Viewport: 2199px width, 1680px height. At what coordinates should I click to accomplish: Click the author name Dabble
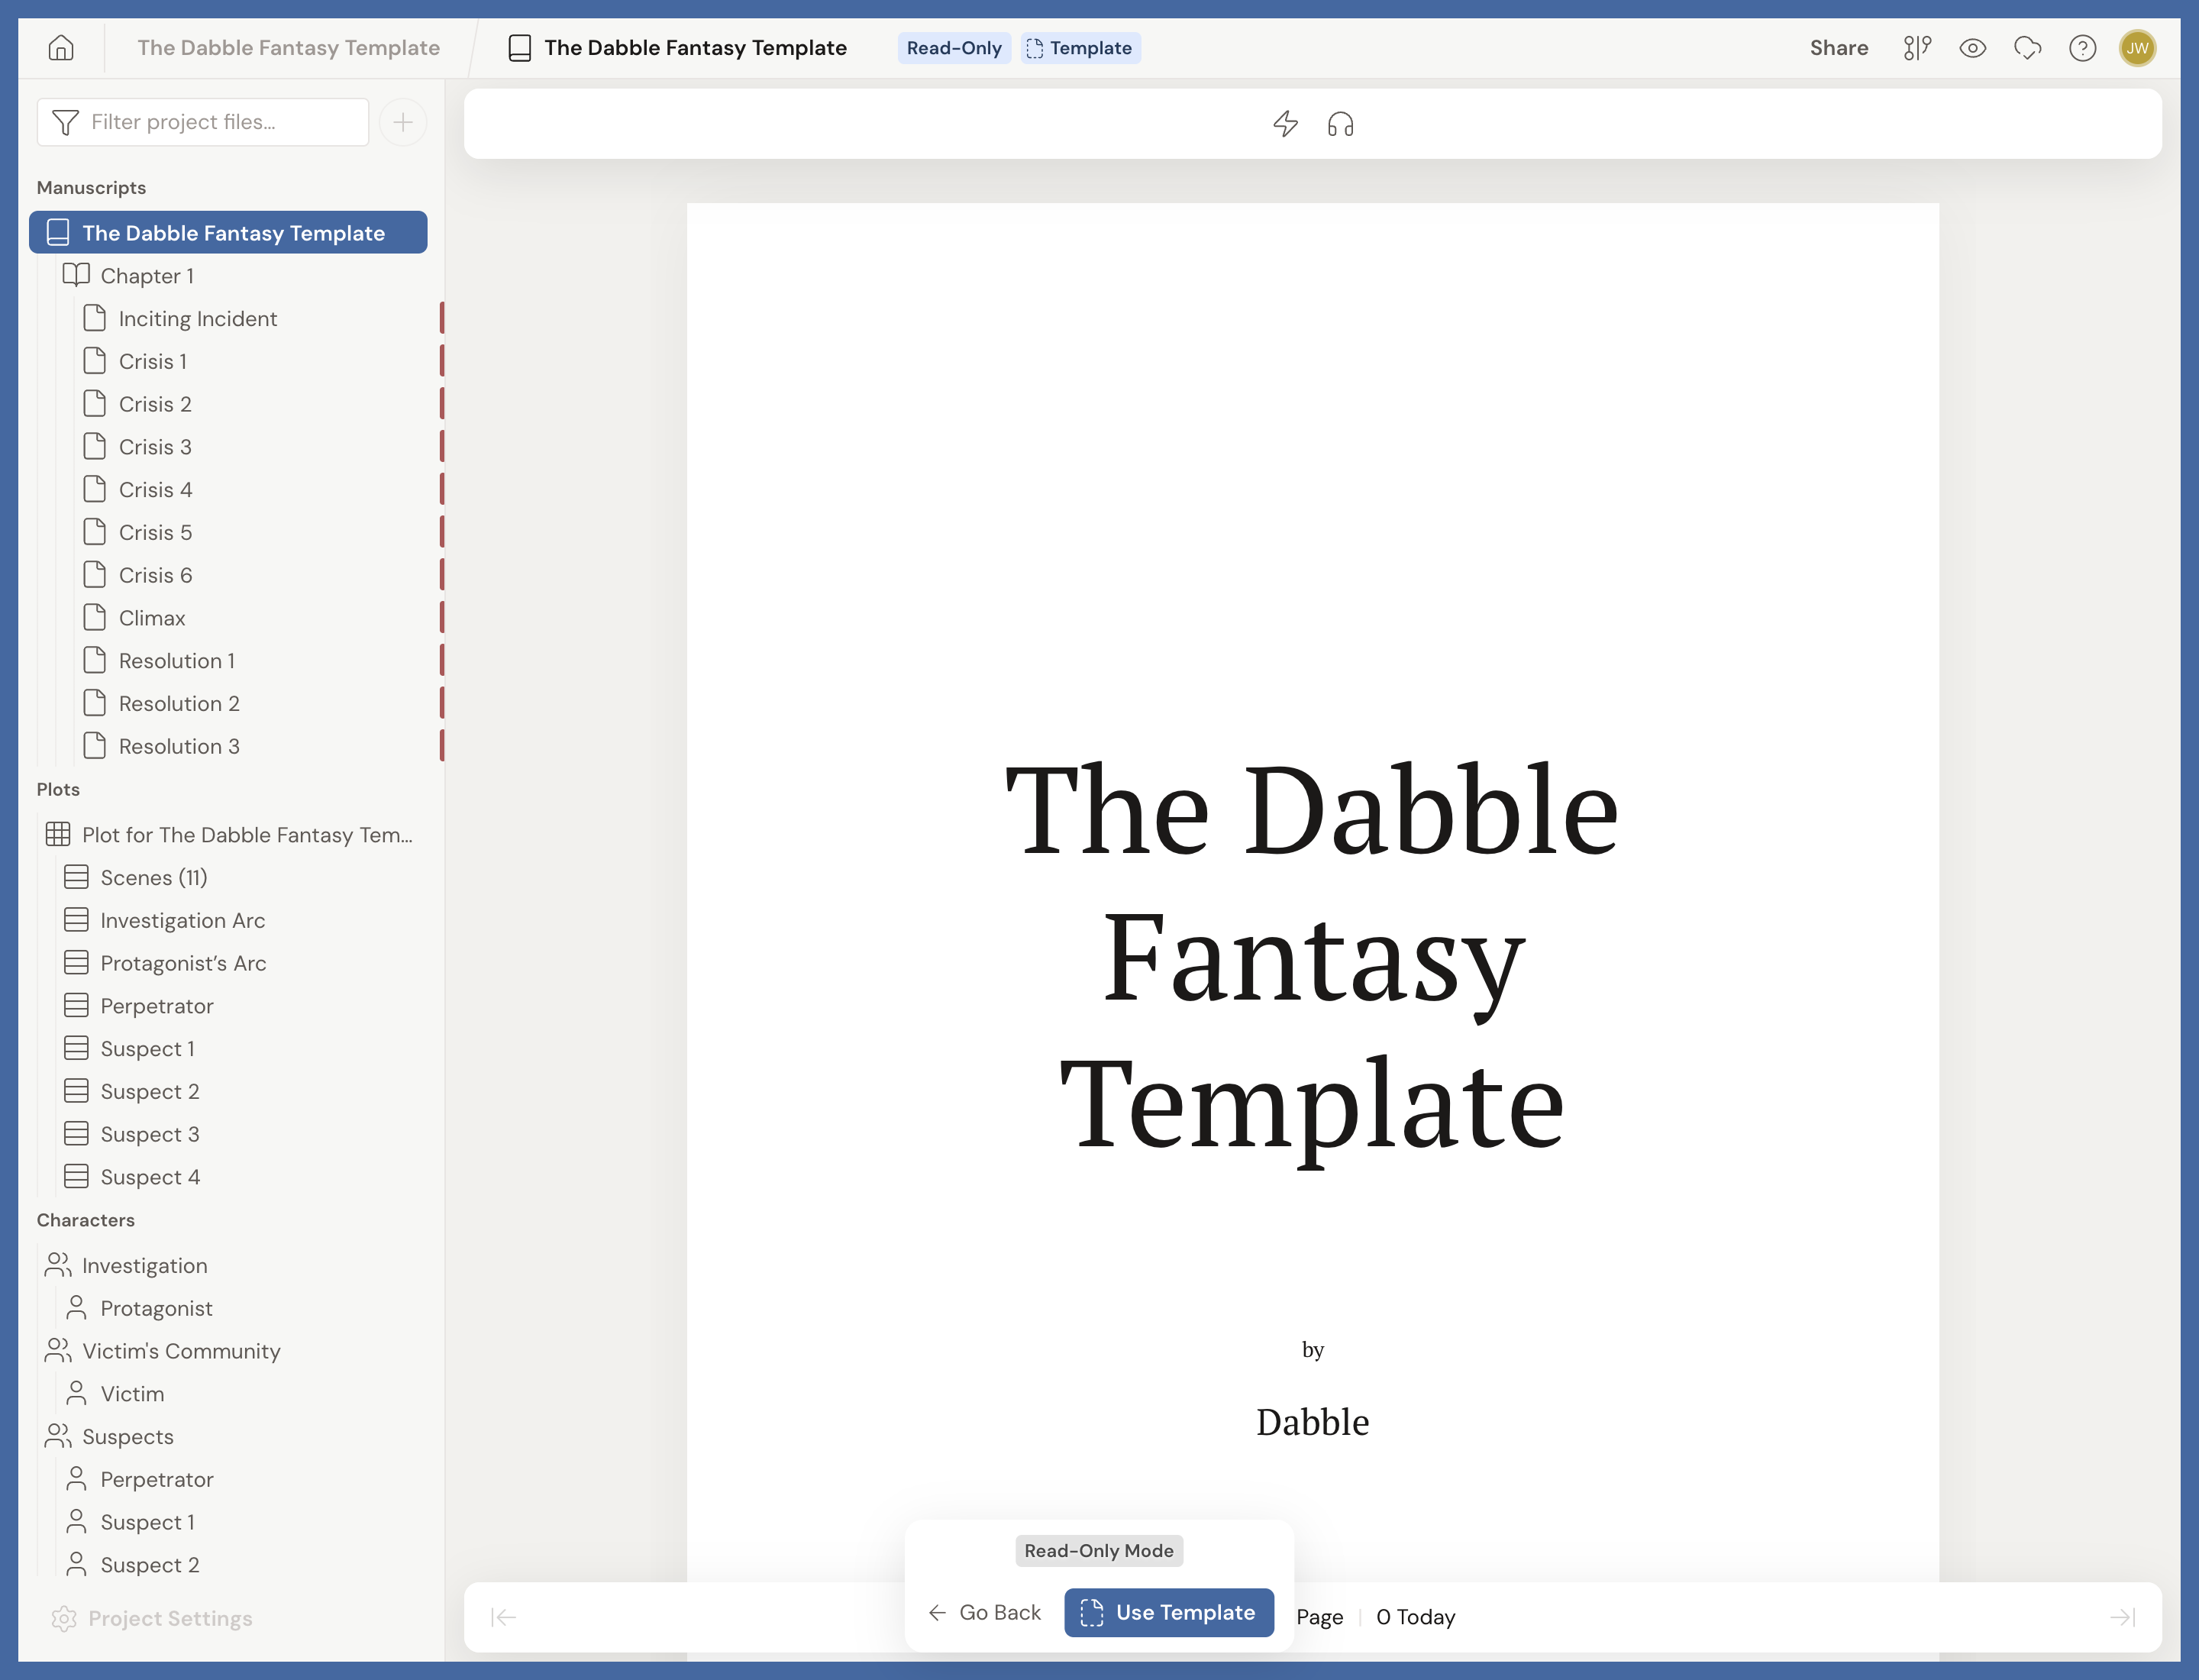pyautogui.click(x=1312, y=1421)
